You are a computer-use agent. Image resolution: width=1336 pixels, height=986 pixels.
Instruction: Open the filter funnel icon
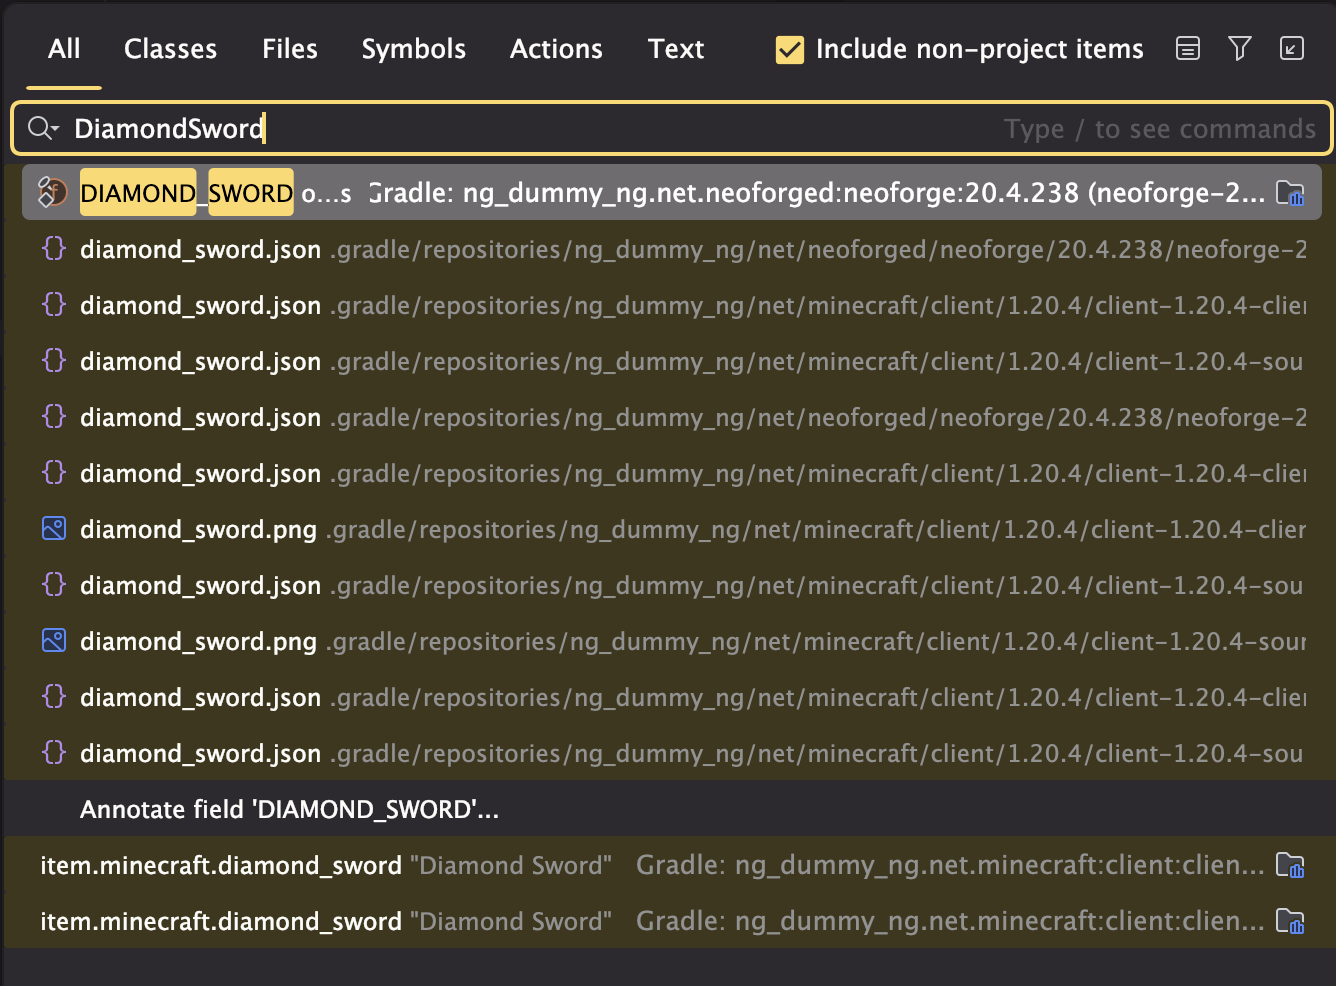click(x=1240, y=48)
